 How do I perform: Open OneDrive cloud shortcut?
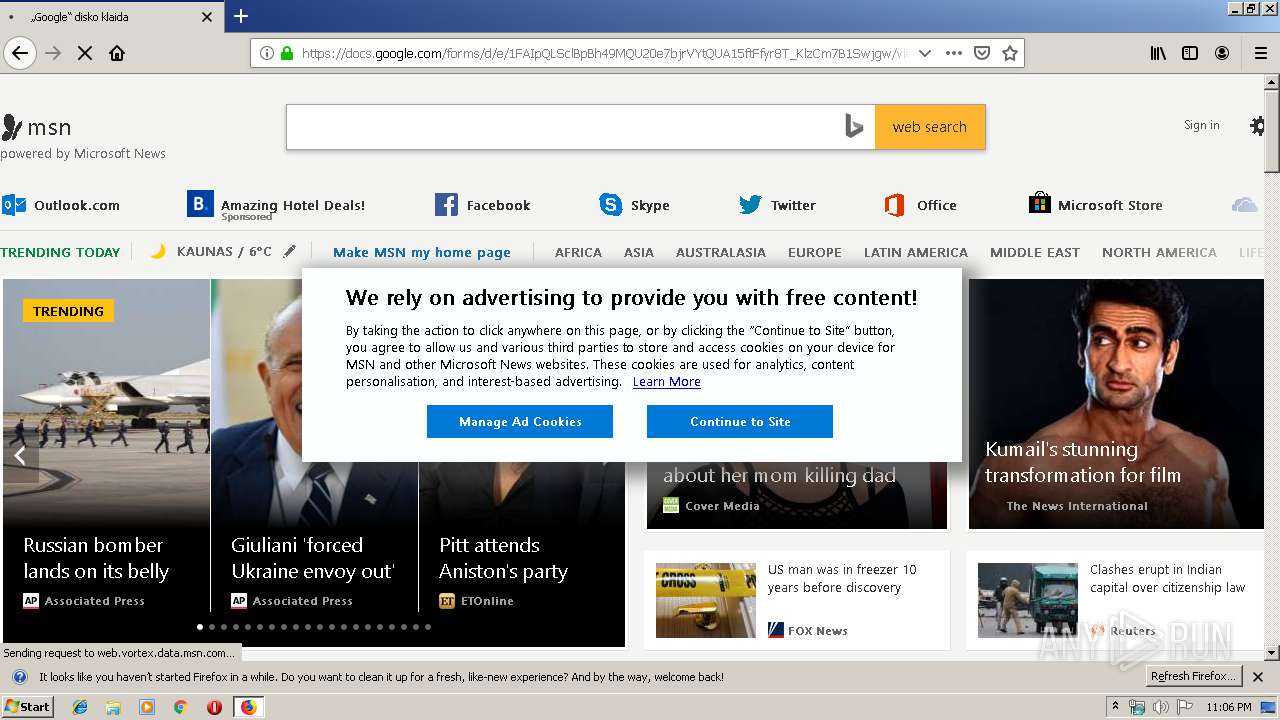[x=1244, y=205]
